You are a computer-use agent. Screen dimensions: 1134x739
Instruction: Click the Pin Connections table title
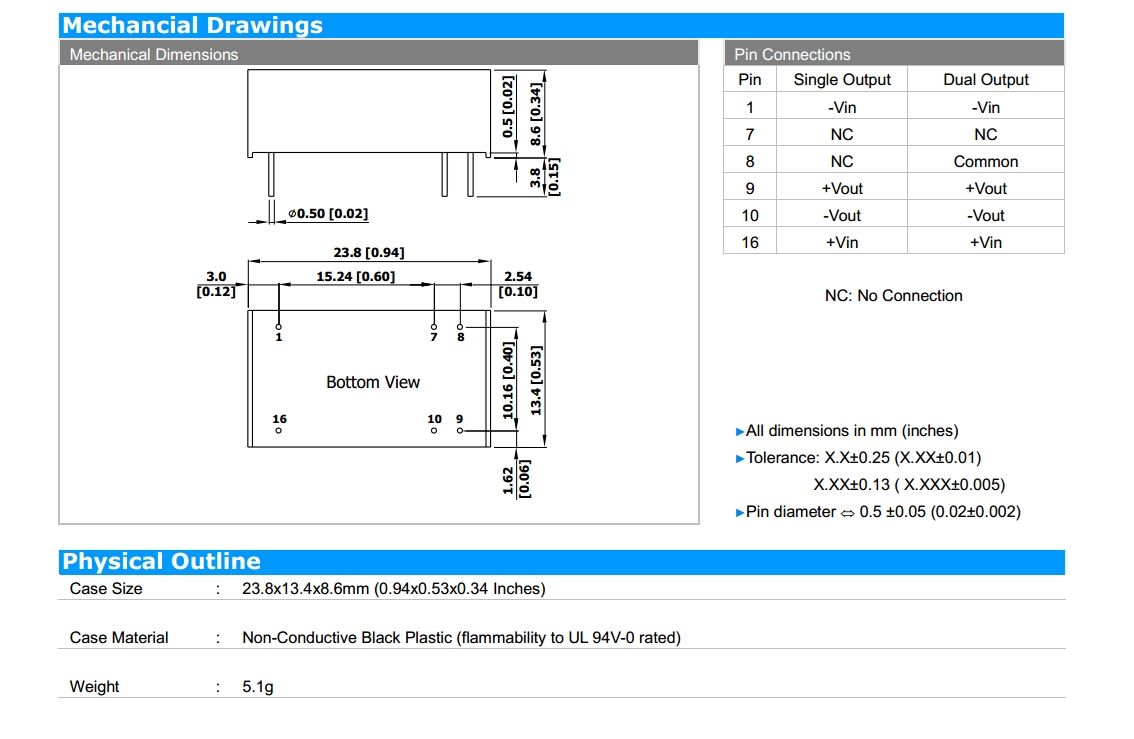[x=792, y=55]
